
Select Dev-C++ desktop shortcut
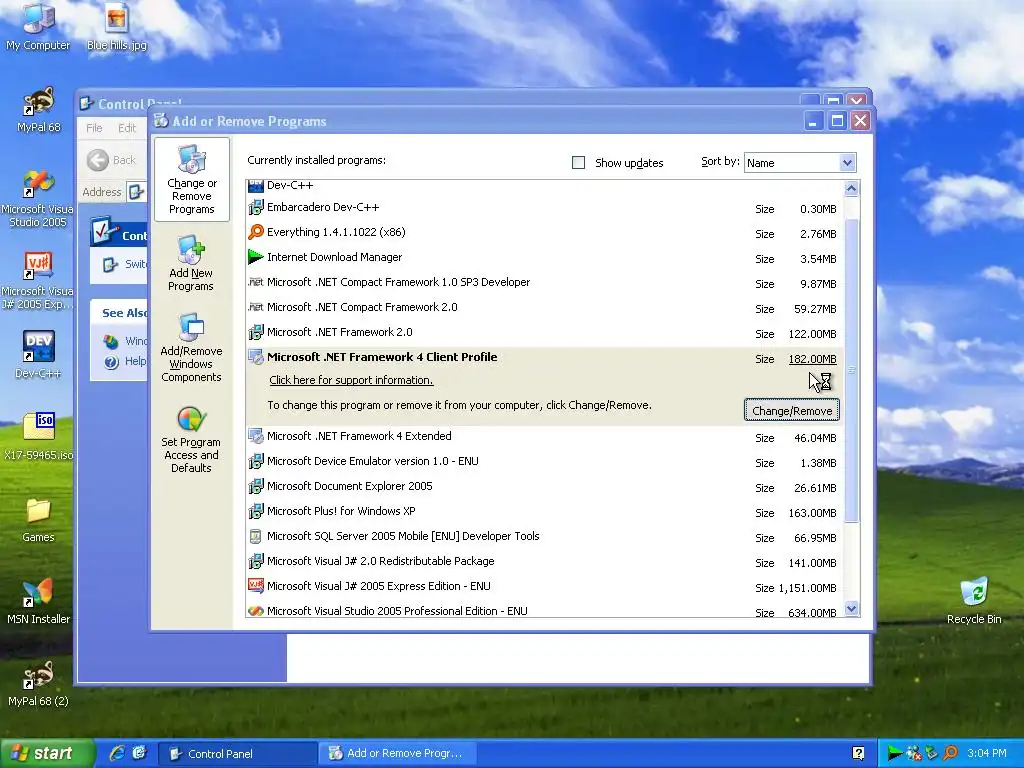(38, 355)
